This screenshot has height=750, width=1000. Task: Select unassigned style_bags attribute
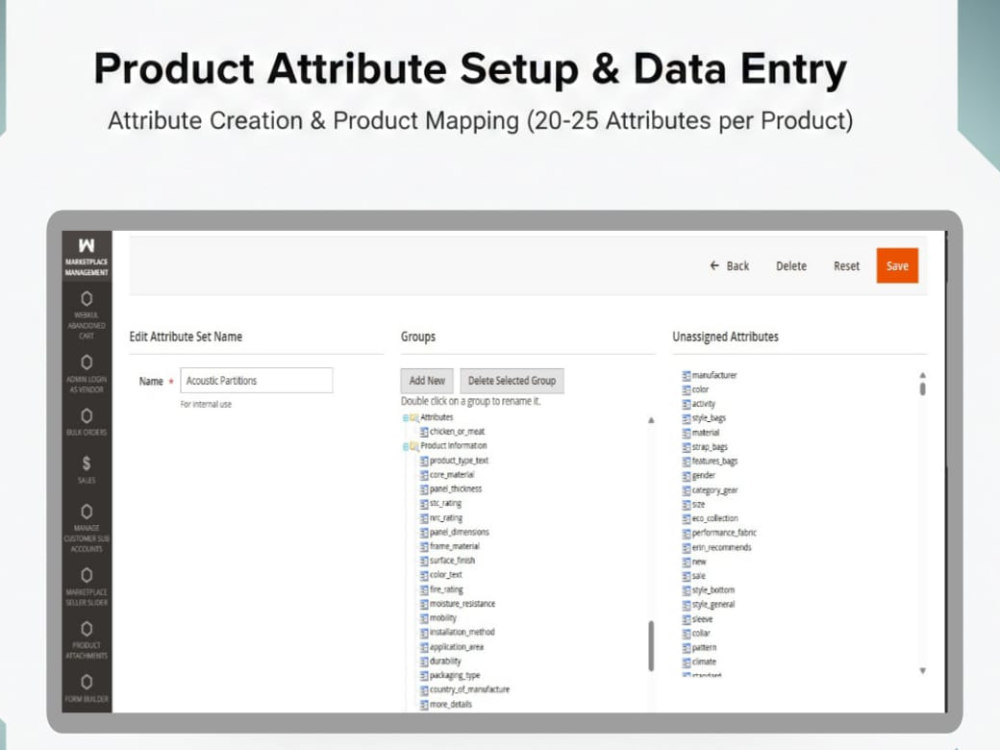pyautogui.click(x=704, y=418)
